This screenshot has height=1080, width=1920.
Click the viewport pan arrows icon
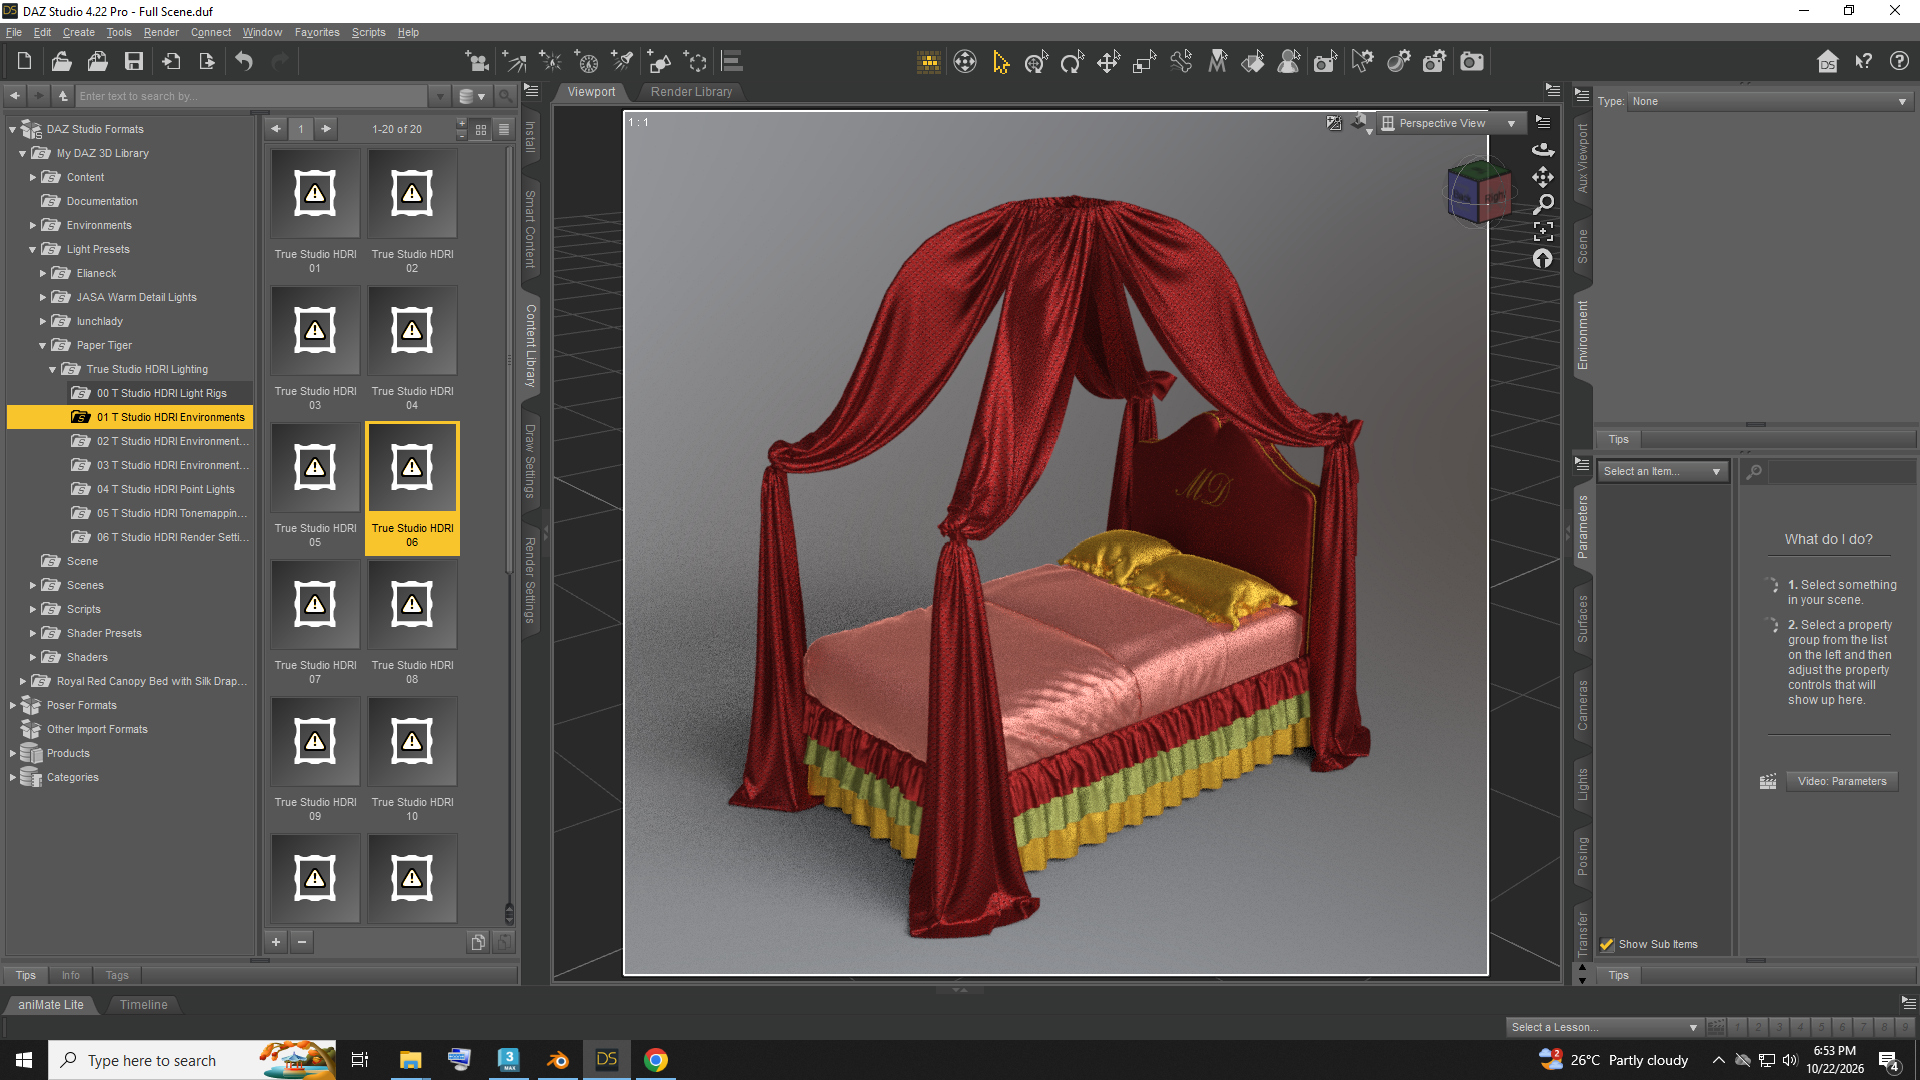1543,177
